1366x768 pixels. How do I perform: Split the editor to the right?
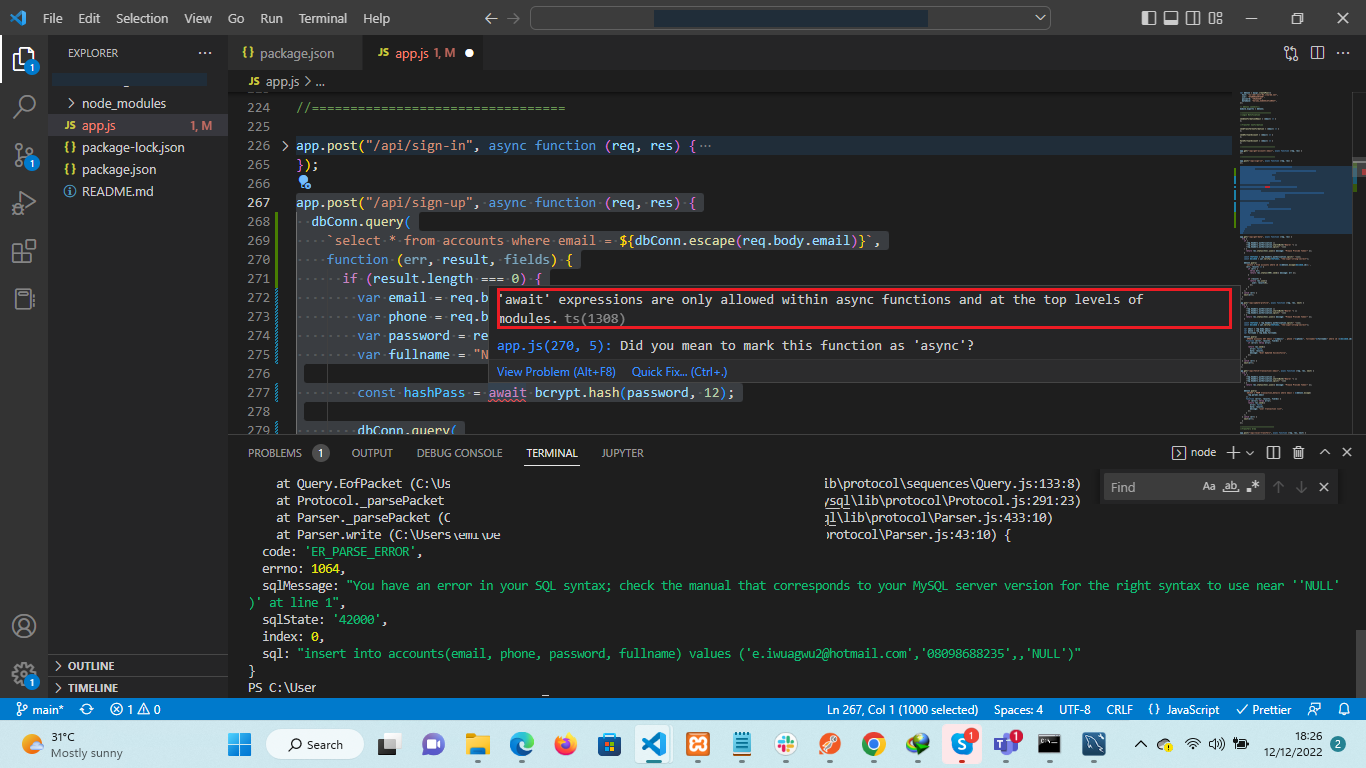pyautogui.click(x=1317, y=53)
